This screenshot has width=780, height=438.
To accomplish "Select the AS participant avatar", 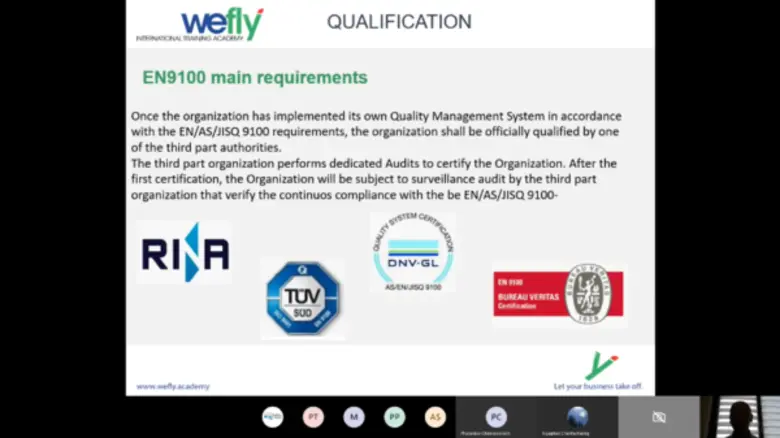I will (x=435, y=417).
